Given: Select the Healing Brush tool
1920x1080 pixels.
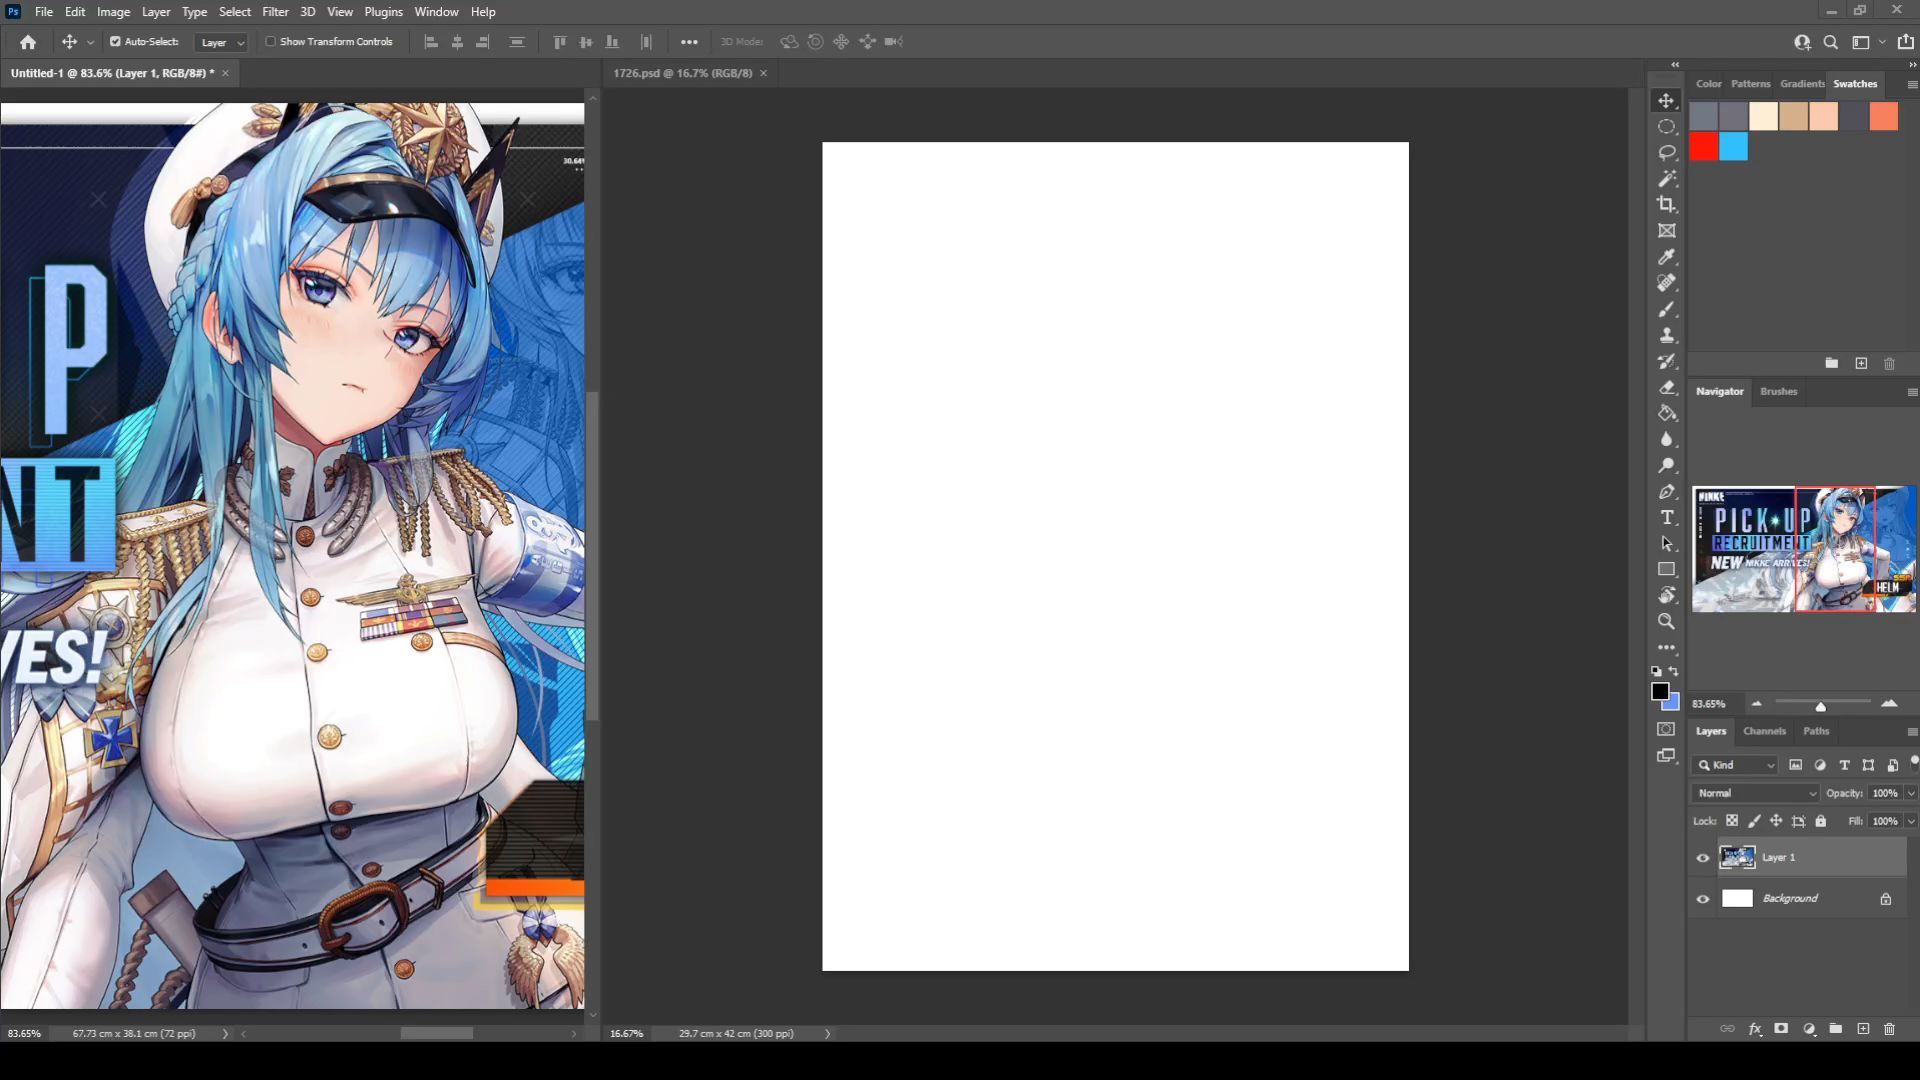Looking at the screenshot, I should coord(1666,283).
